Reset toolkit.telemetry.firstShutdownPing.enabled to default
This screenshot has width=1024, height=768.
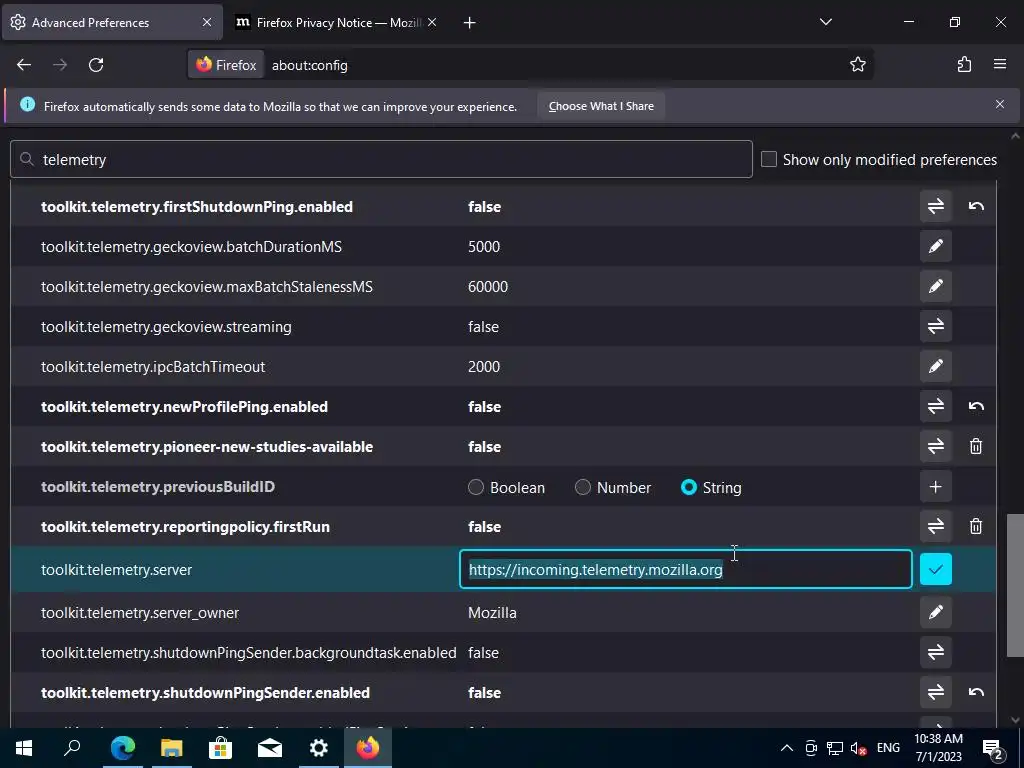click(x=976, y=206)
